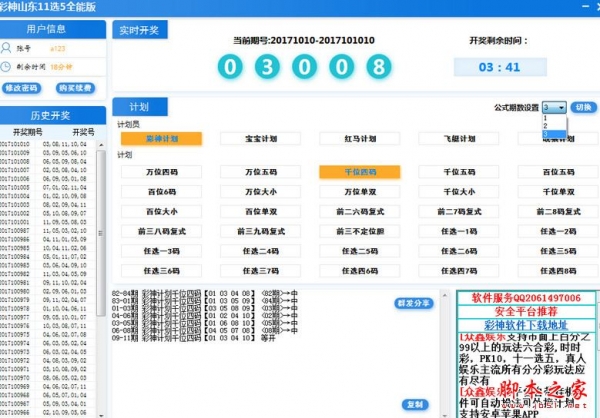Image resolution: width=600 pixels, height=418 pixels.
Task: Choose option 1 in the formula period list
Action: click(554, 118)
